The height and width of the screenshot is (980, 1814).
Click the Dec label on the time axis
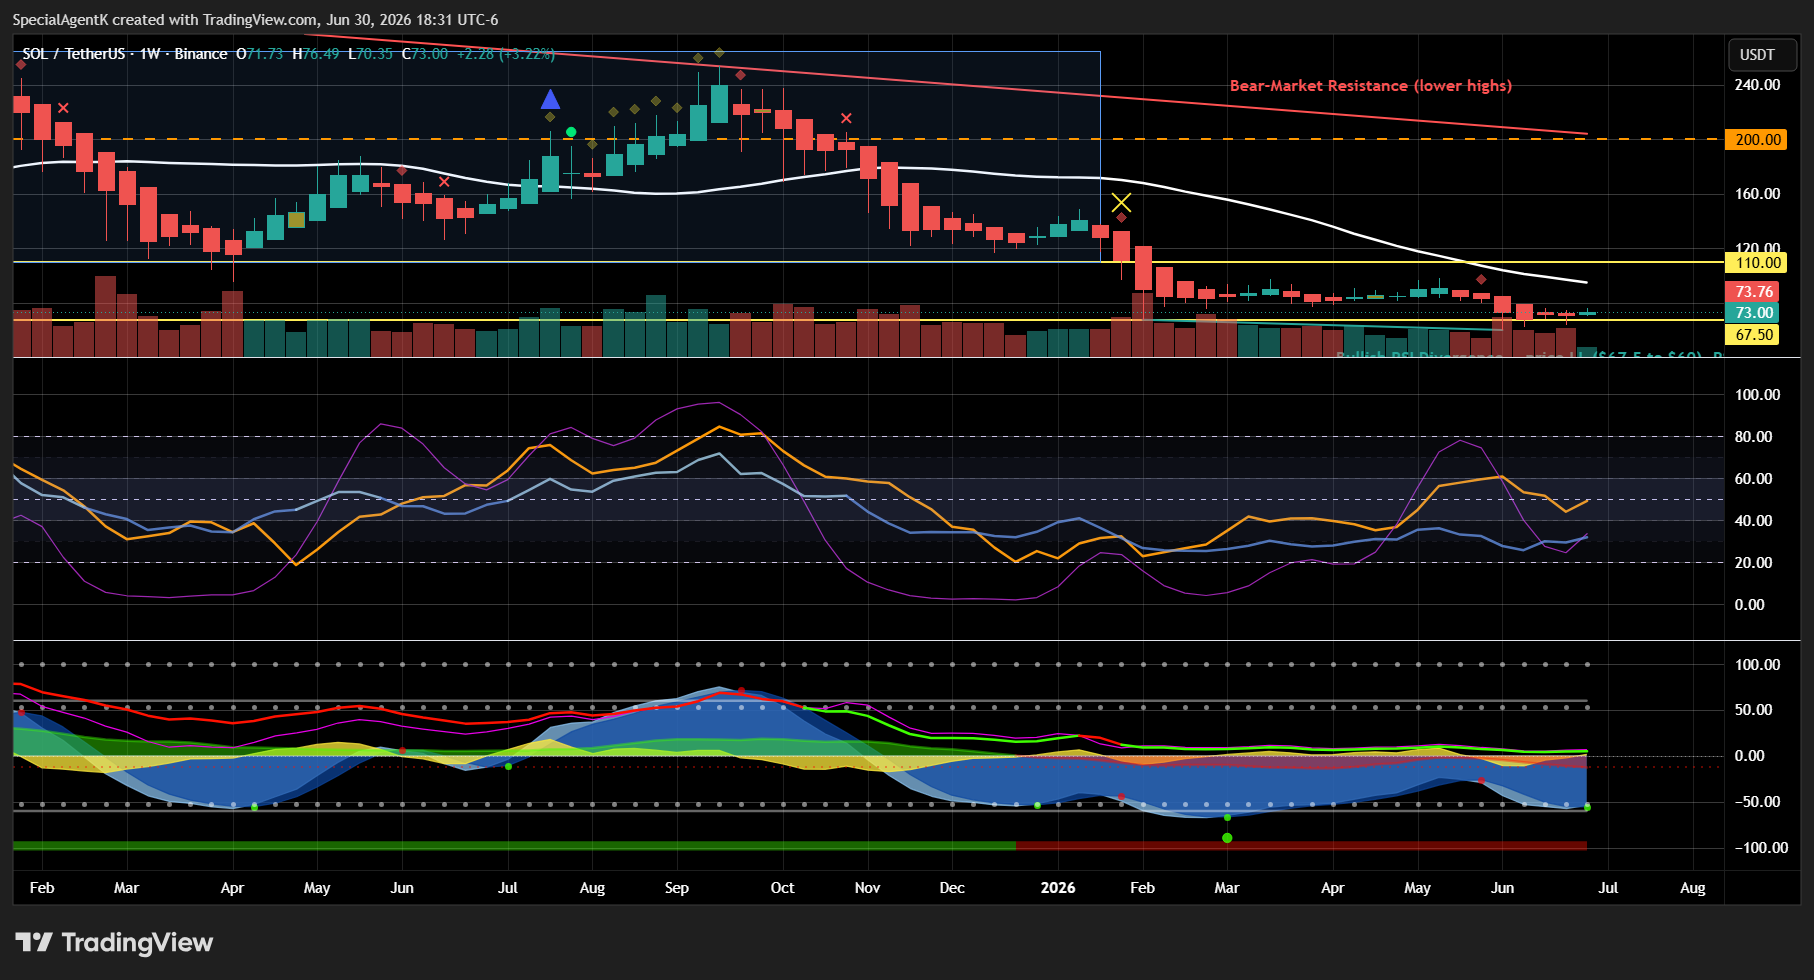(x=952, y=888)
